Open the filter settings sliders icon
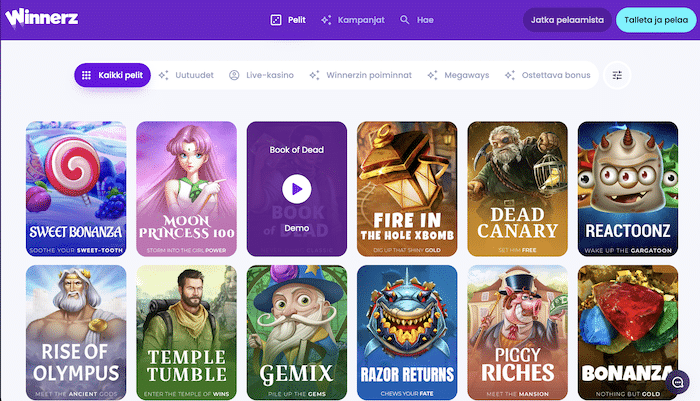The width and height of the screenshot is (700, 401). point(617,75)
